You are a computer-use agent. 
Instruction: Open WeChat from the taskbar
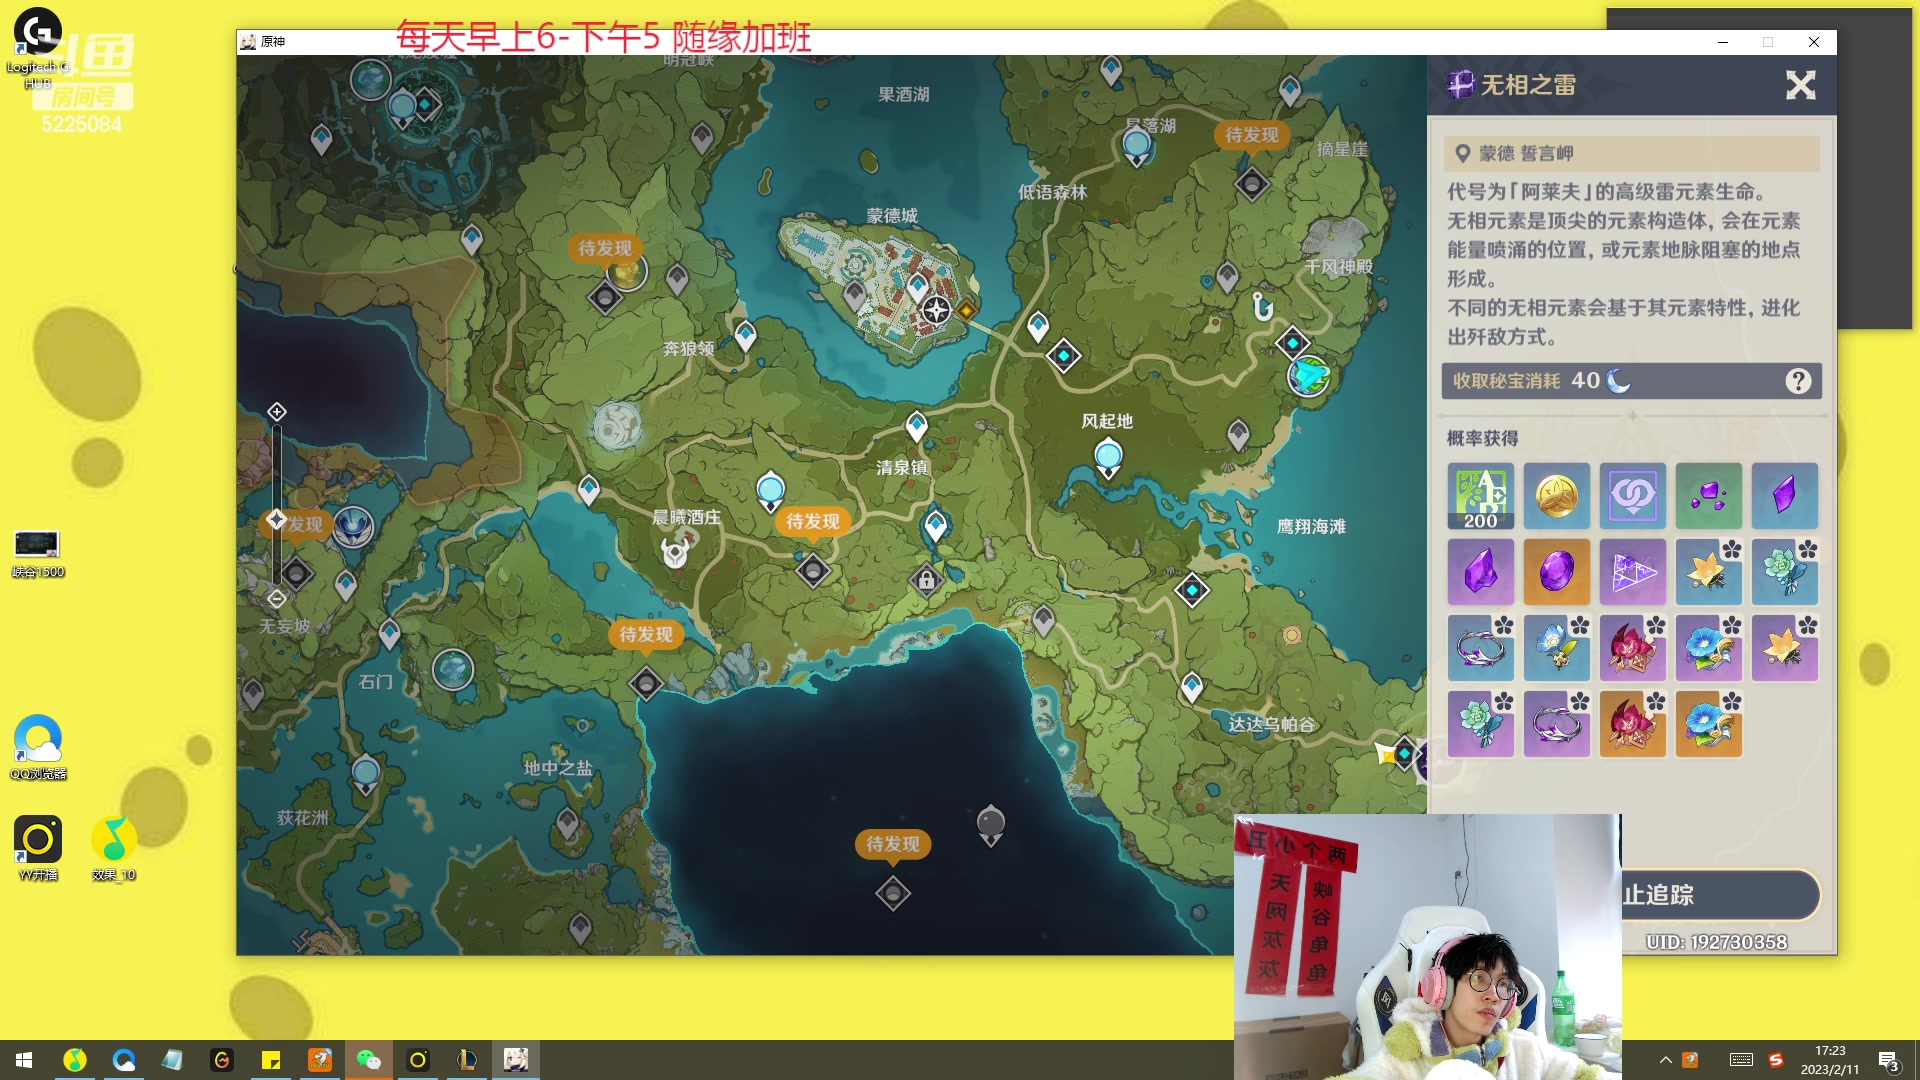tap(369, 1060)
